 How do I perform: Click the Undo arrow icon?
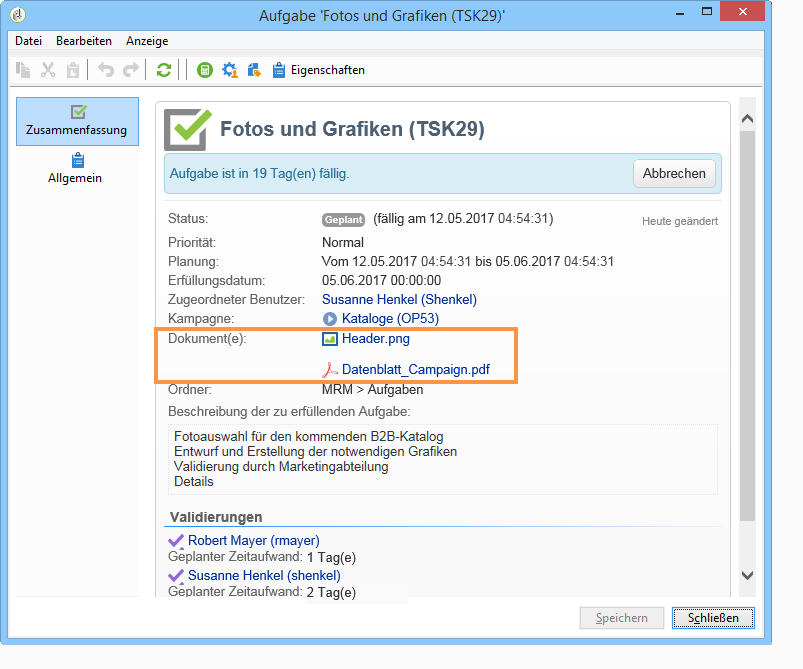click(x=105, y=70)
